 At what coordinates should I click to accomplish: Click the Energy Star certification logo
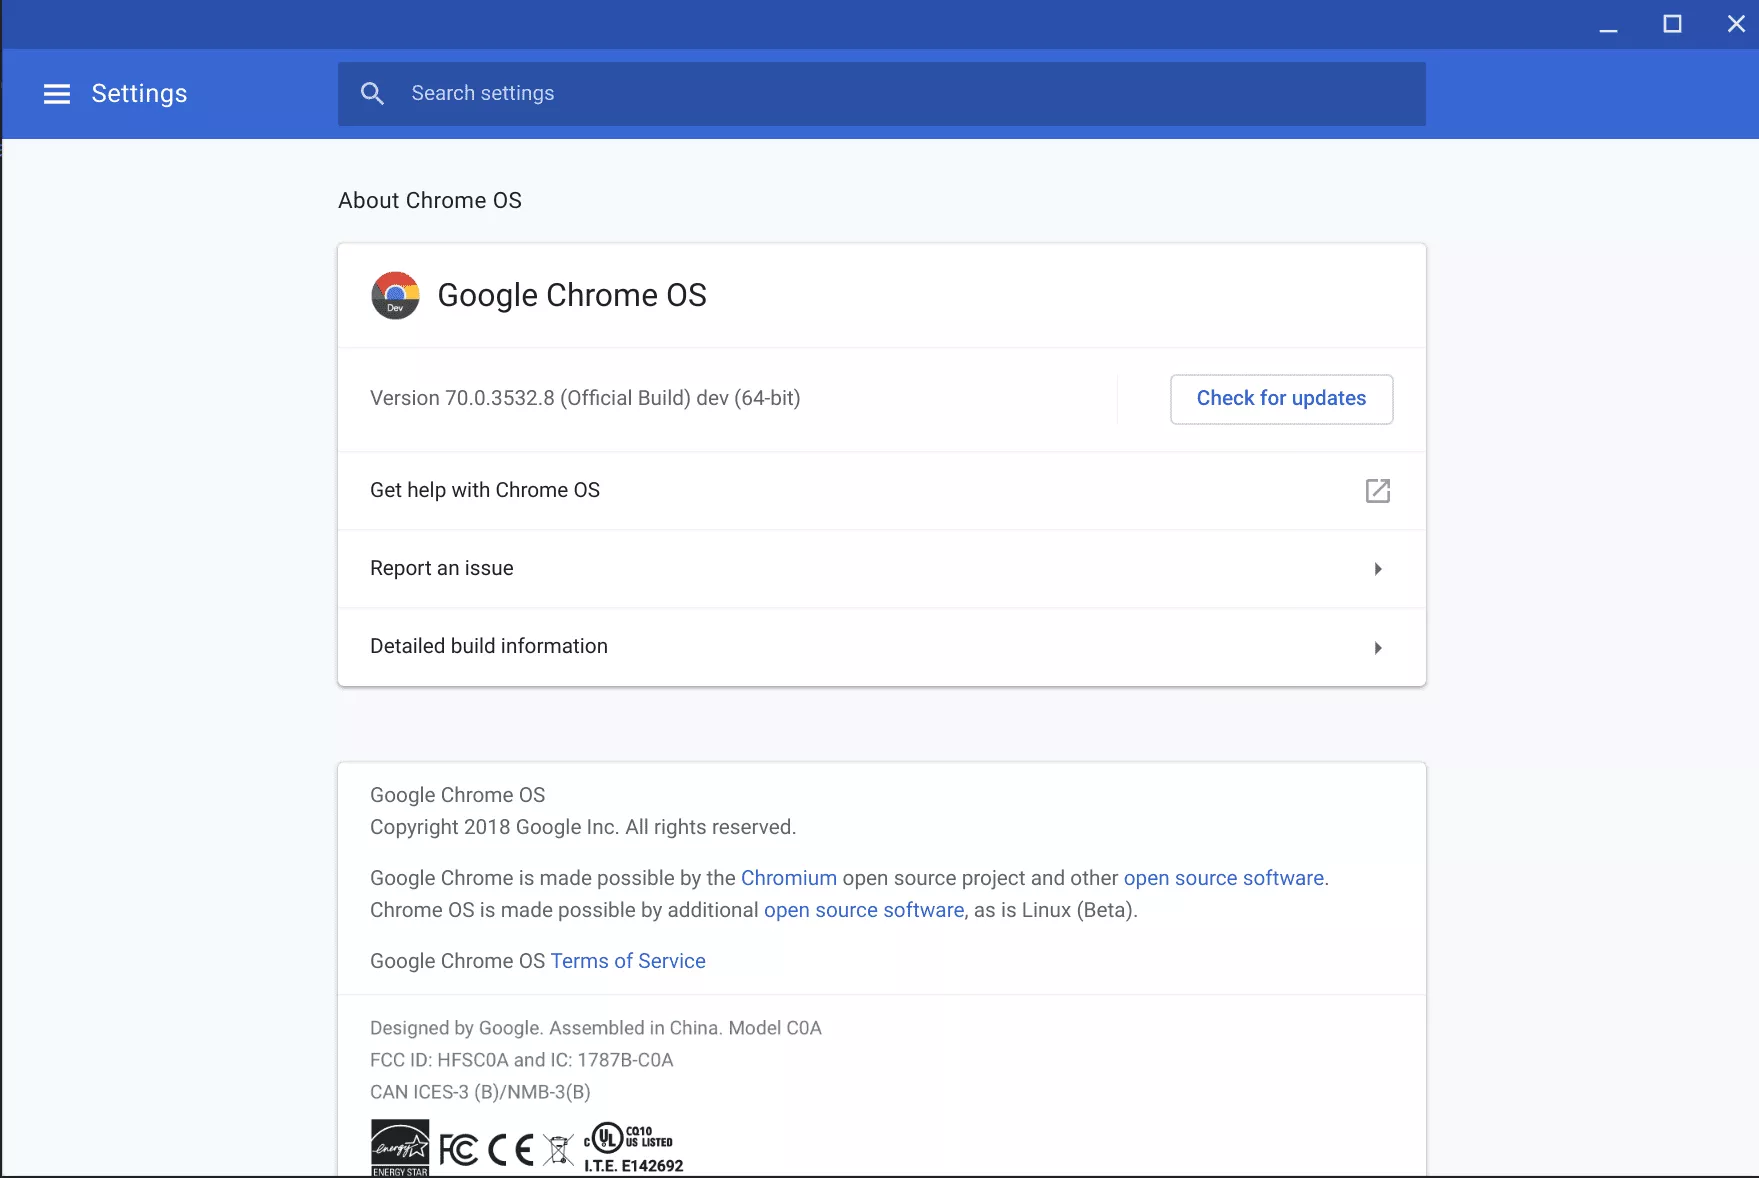[x=400, y=1147]
